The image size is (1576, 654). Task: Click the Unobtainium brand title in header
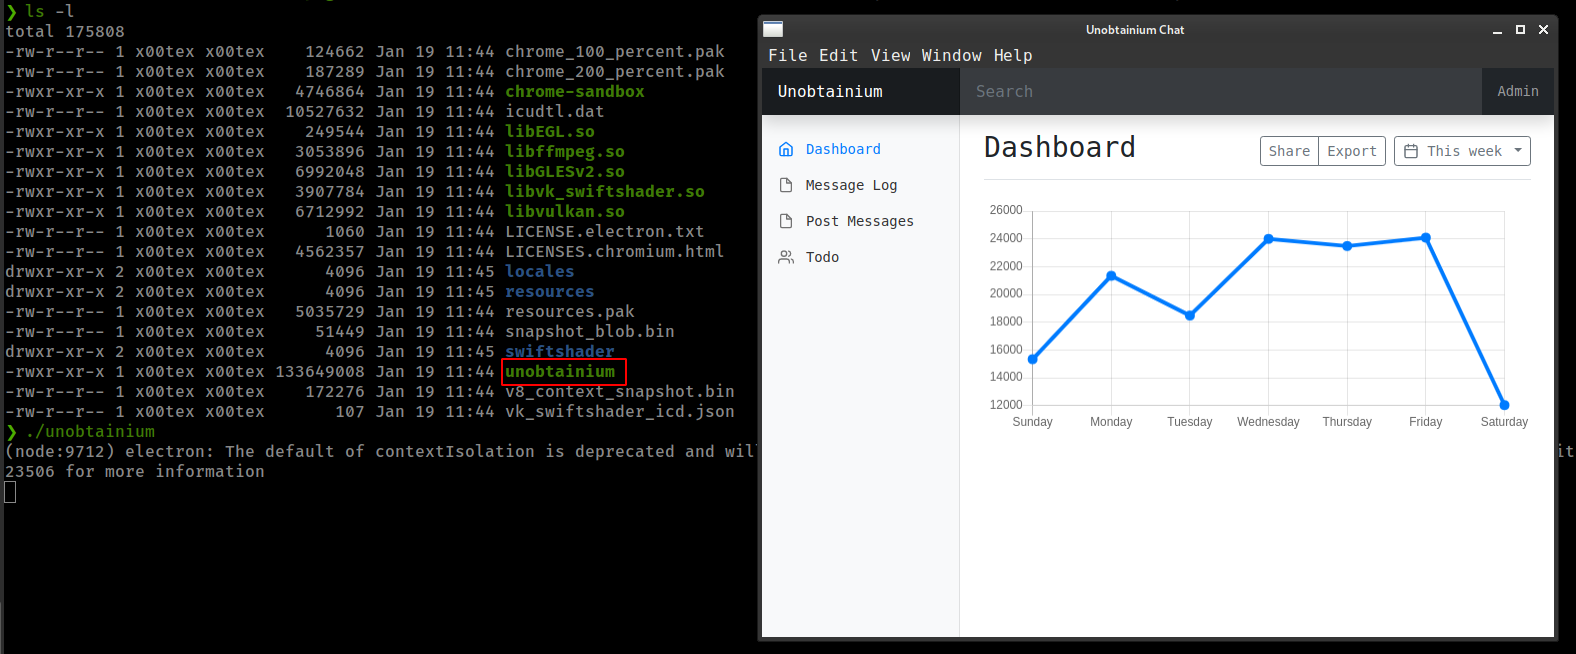[830, 91]
